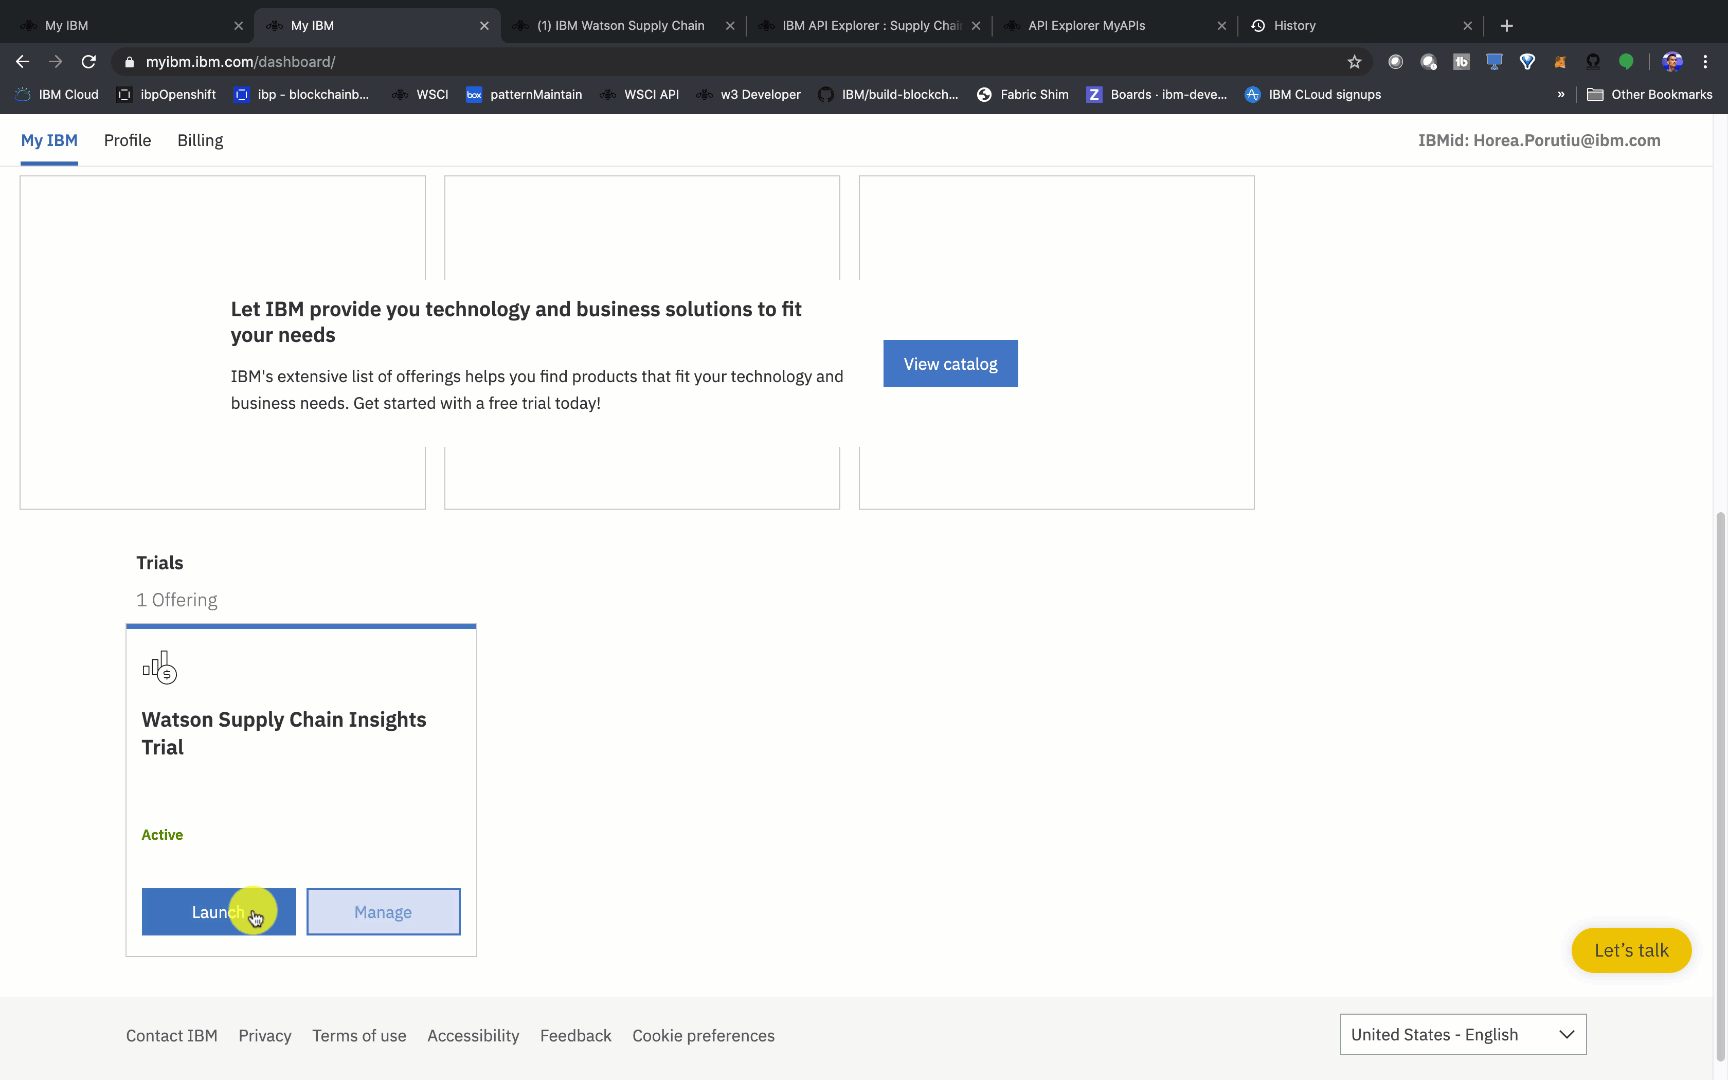Reload the current page
Viewport: 1728px width, 1080px height.
point(89,62)
